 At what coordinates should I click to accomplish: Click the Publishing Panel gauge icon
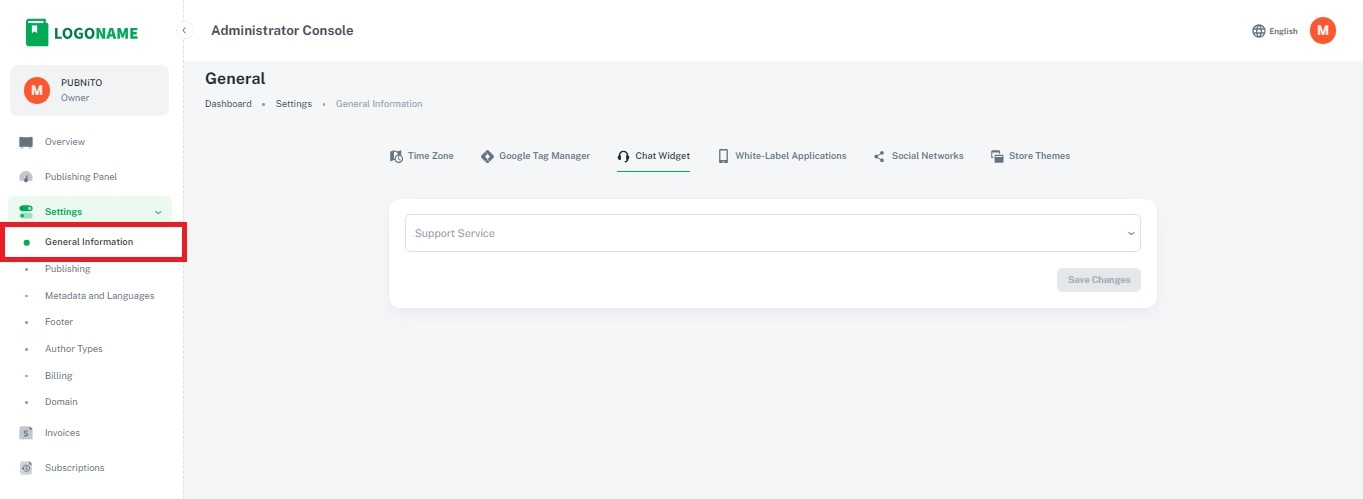(x=26, y=177)
